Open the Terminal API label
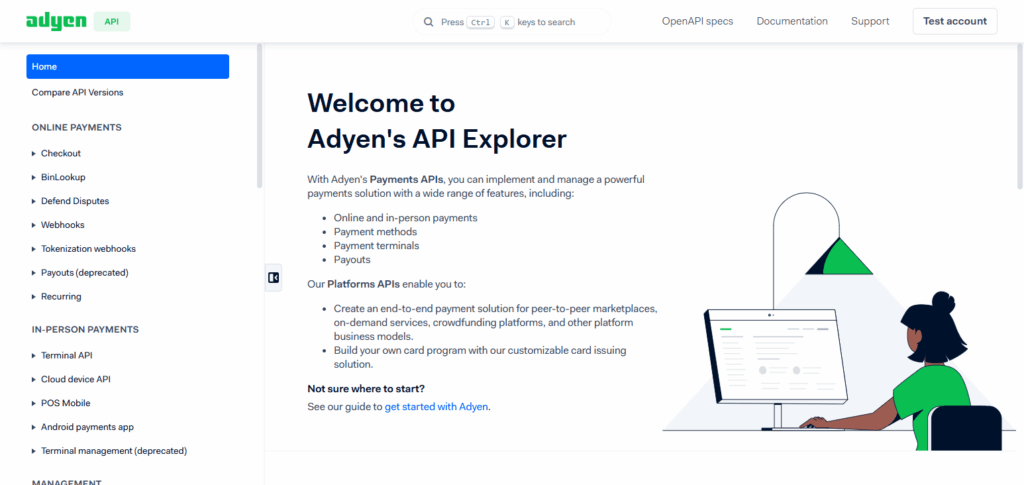Viewport: 1024px width, 485px height. coord(67,356)
